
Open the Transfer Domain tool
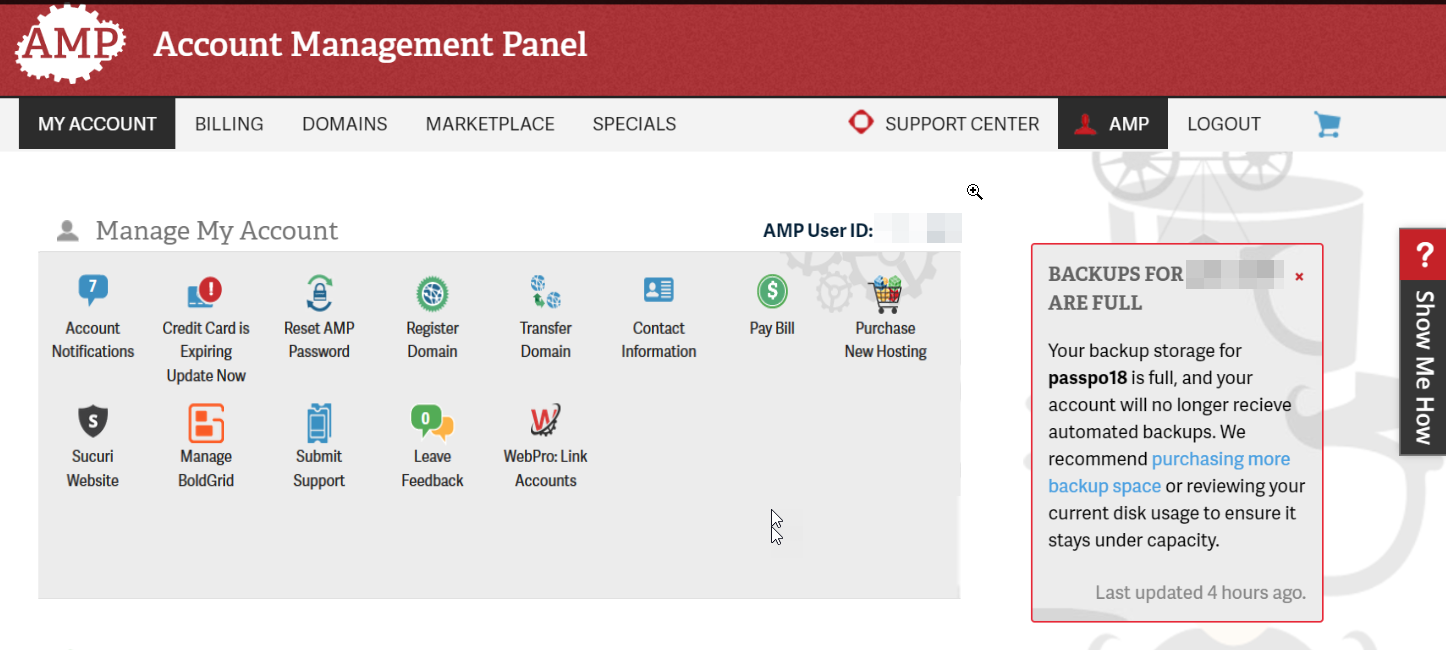tap(545, 293)
